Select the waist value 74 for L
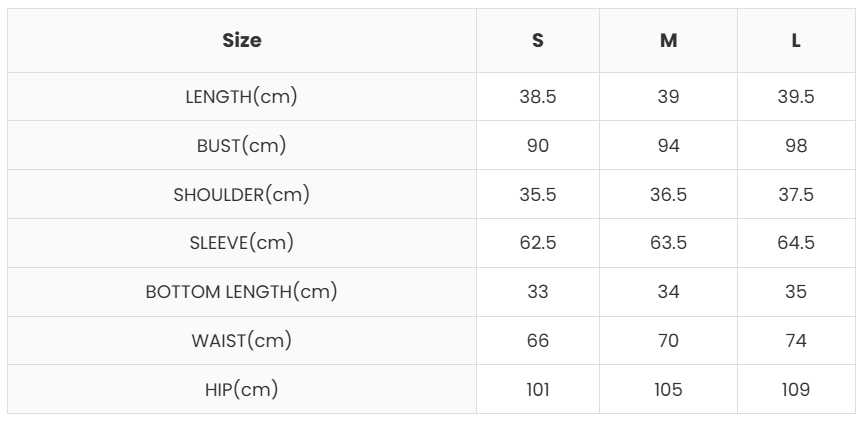This screenshot has height=423, width=861. pyautogui.click(x=796, y=341)
